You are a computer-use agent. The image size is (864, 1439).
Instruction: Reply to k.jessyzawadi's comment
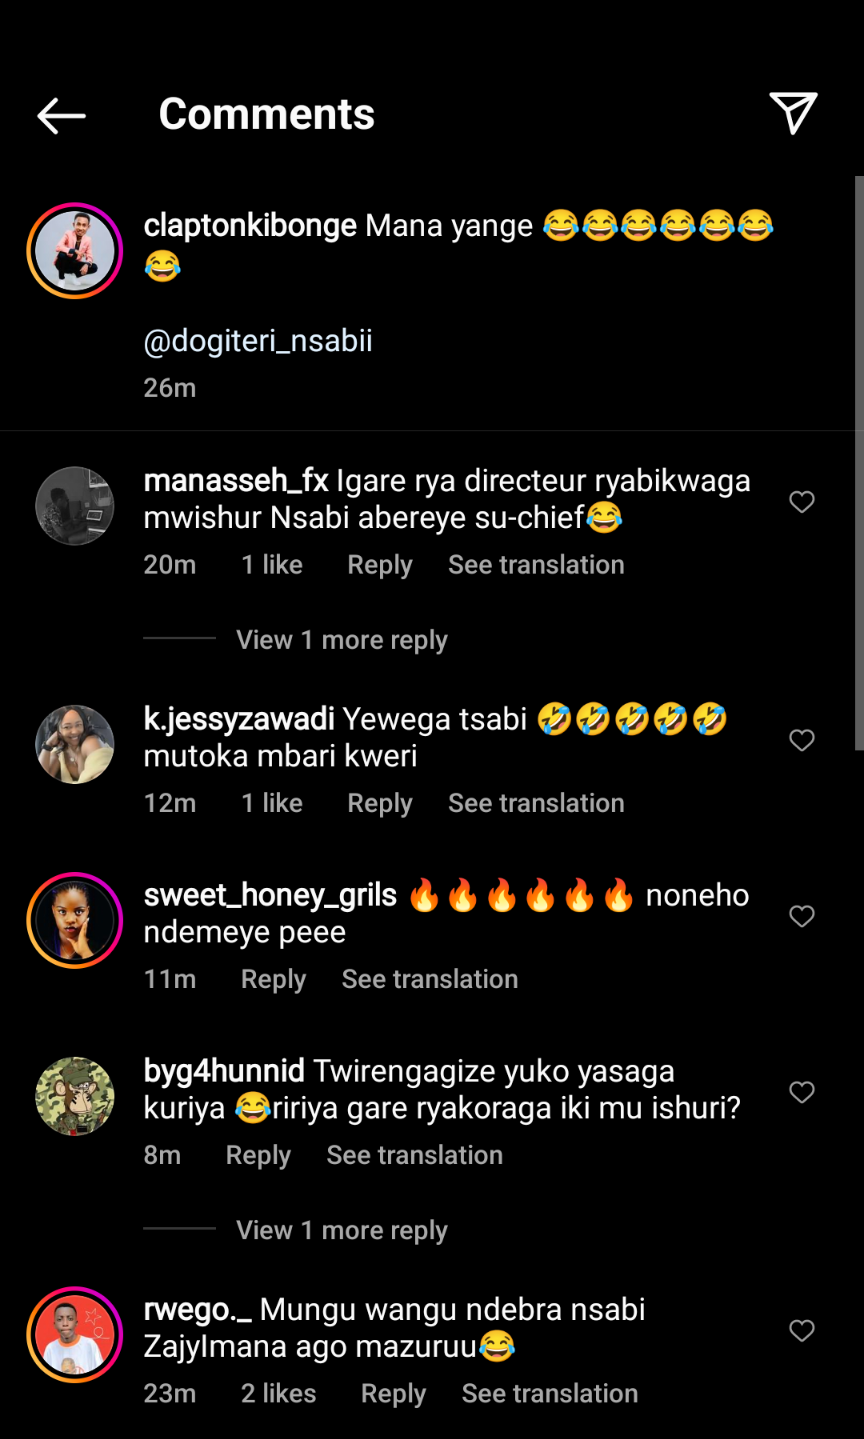click(379, 804)
